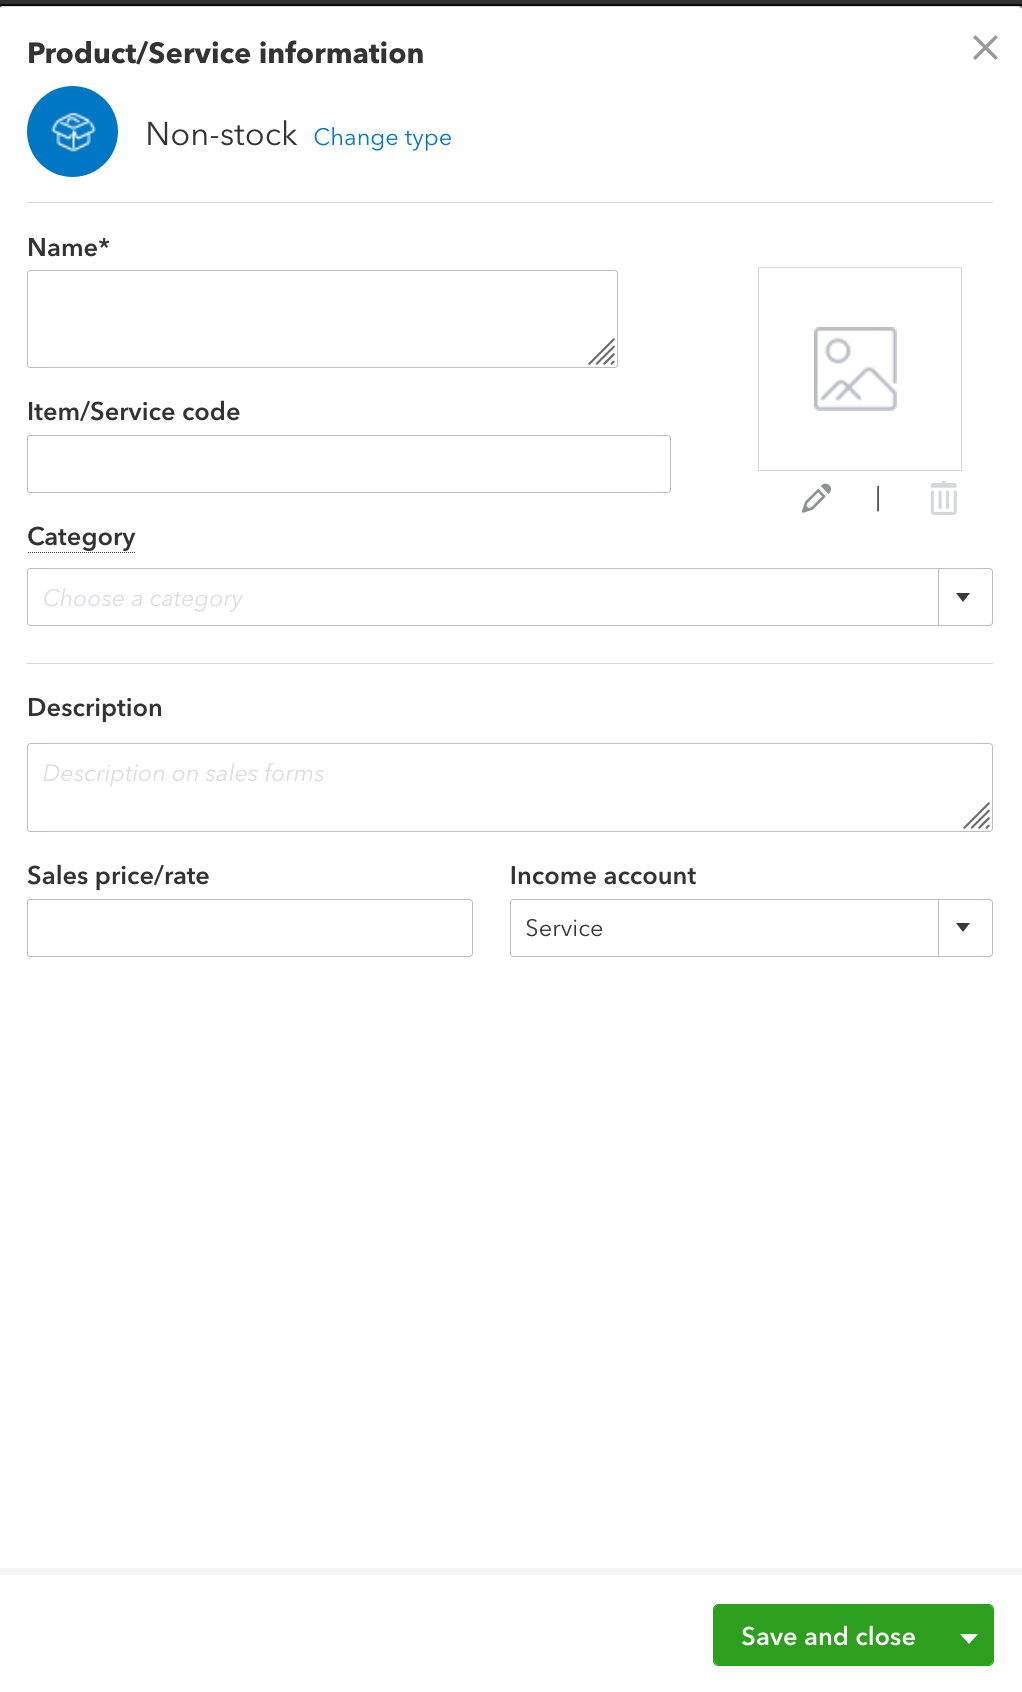
Task: Expand Save and close options arrow
Action: point(968,1637)
